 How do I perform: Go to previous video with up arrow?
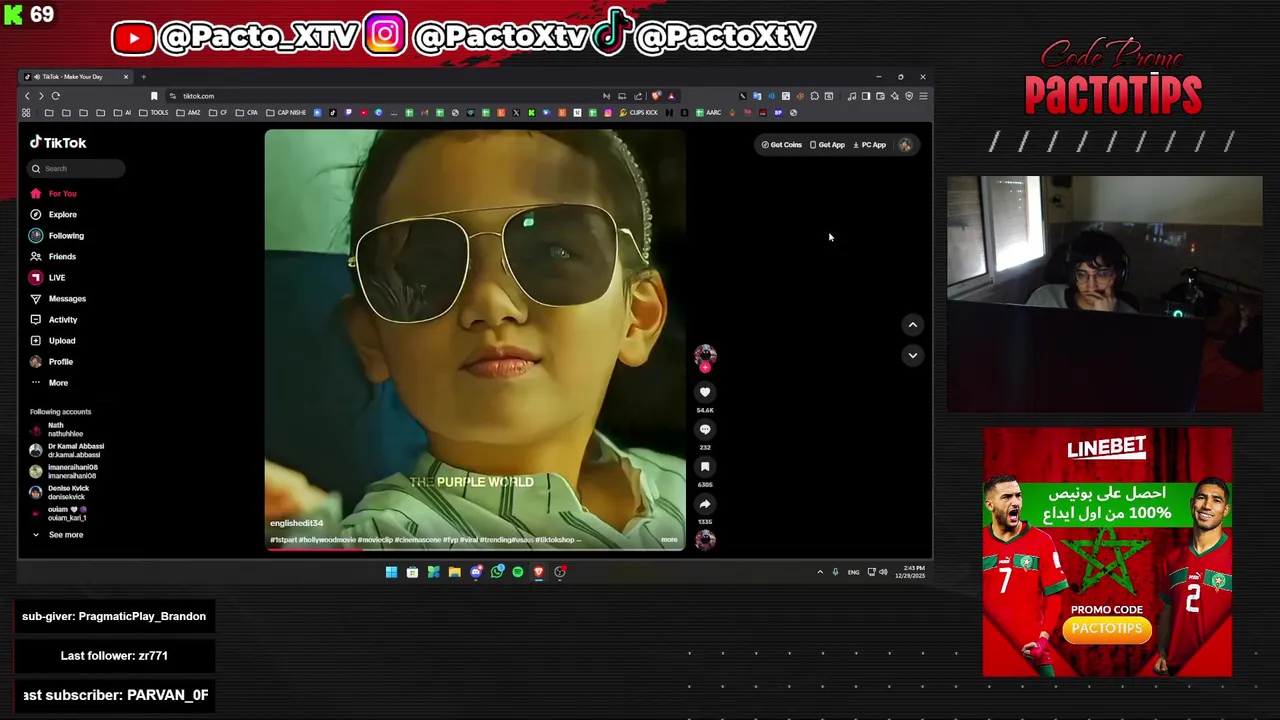(912, 324)
